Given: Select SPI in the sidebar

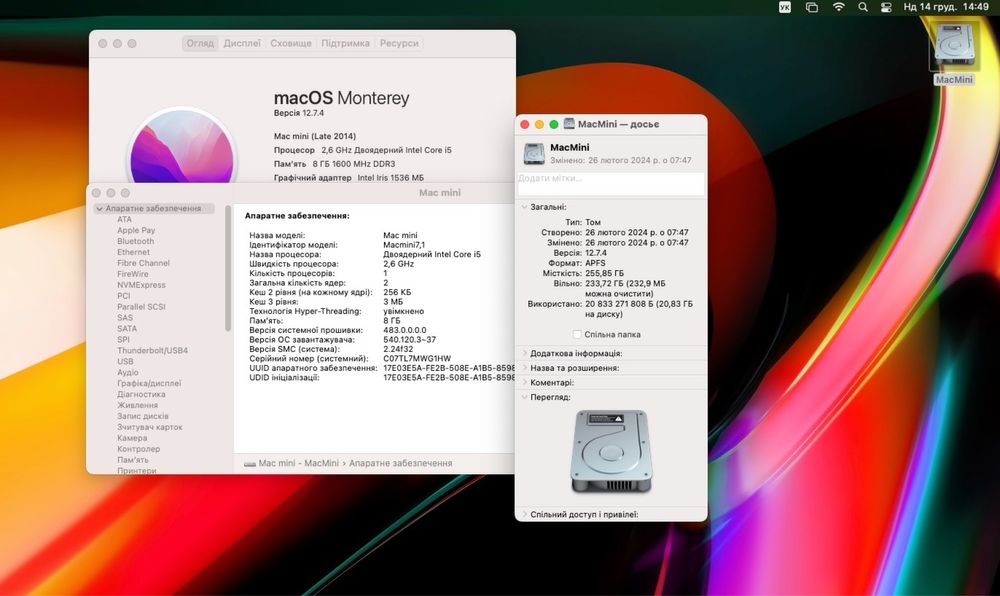Looking at the screenshot, I should (123, 340).
